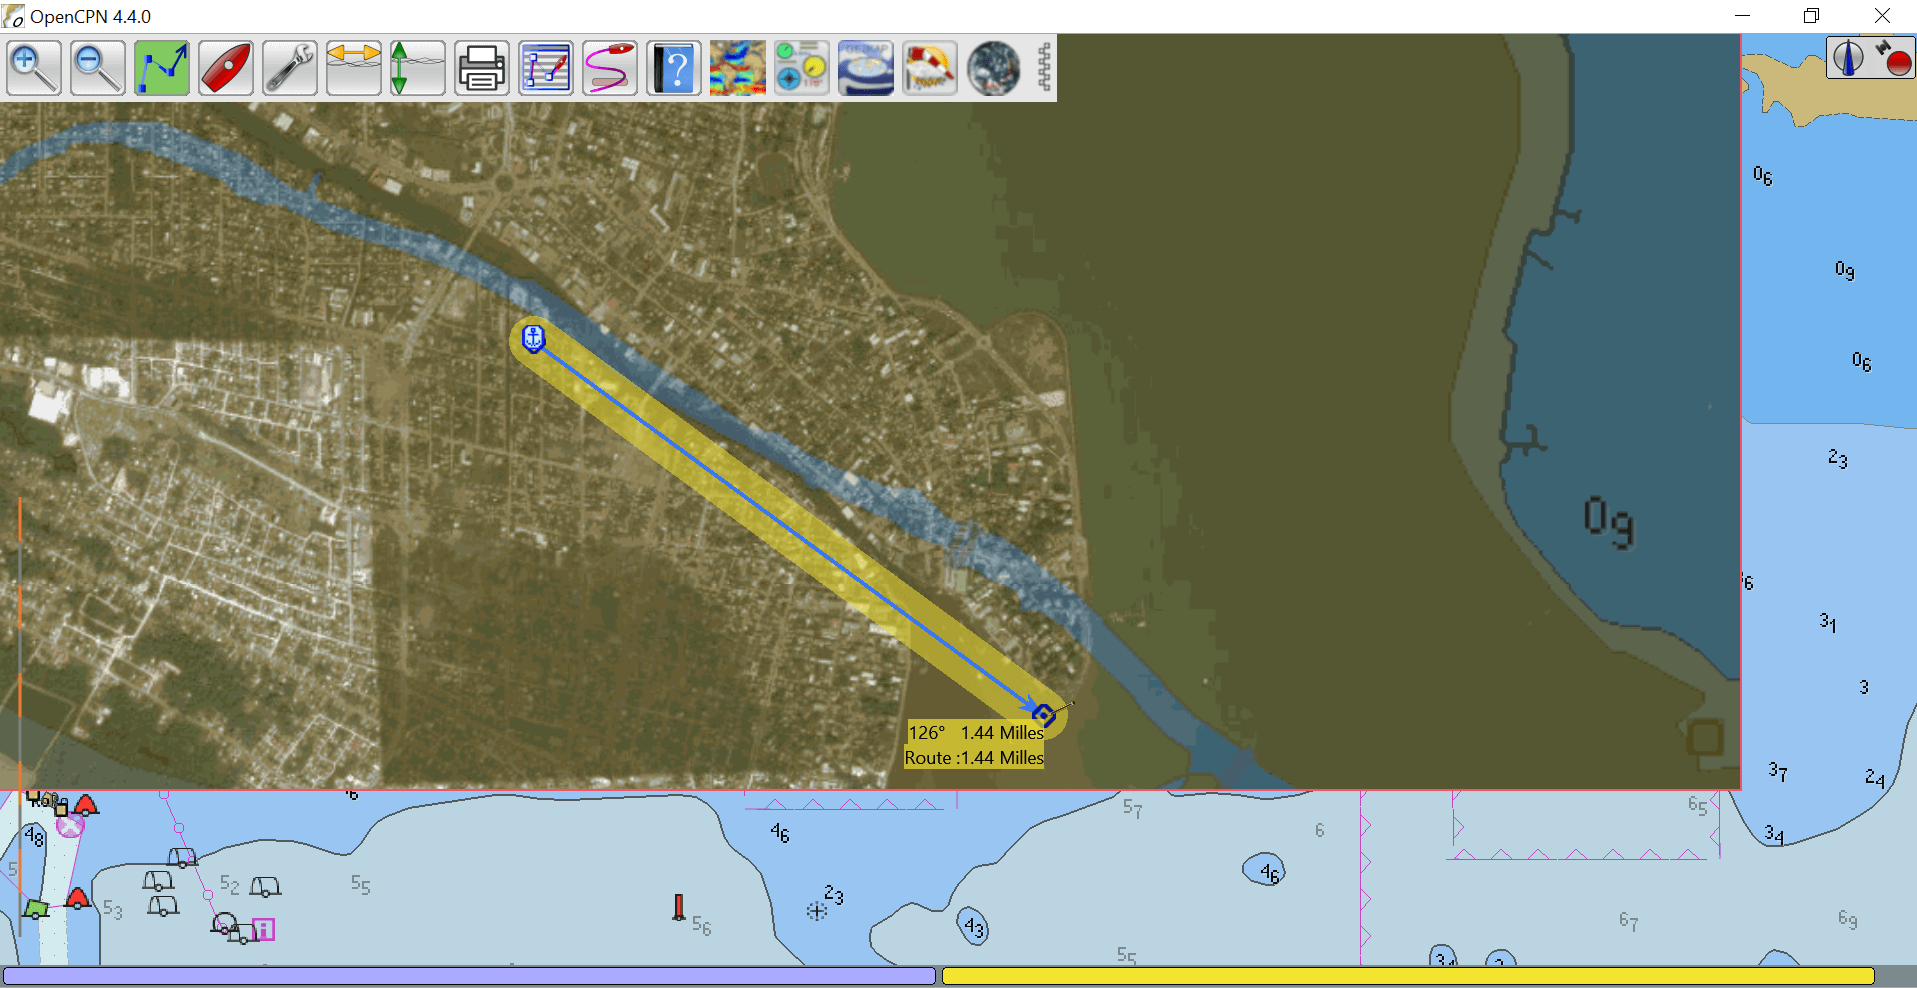This screenshot has width=1917, height=988.
Task: Open the GRIB weather plugin icon
Action: (x=738, y=68)
